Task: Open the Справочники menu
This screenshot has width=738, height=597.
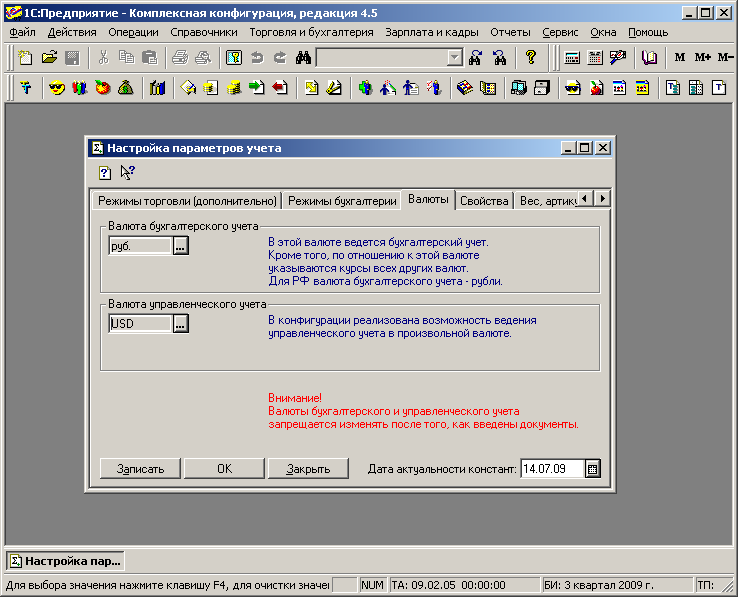Action: coord(204,32)
